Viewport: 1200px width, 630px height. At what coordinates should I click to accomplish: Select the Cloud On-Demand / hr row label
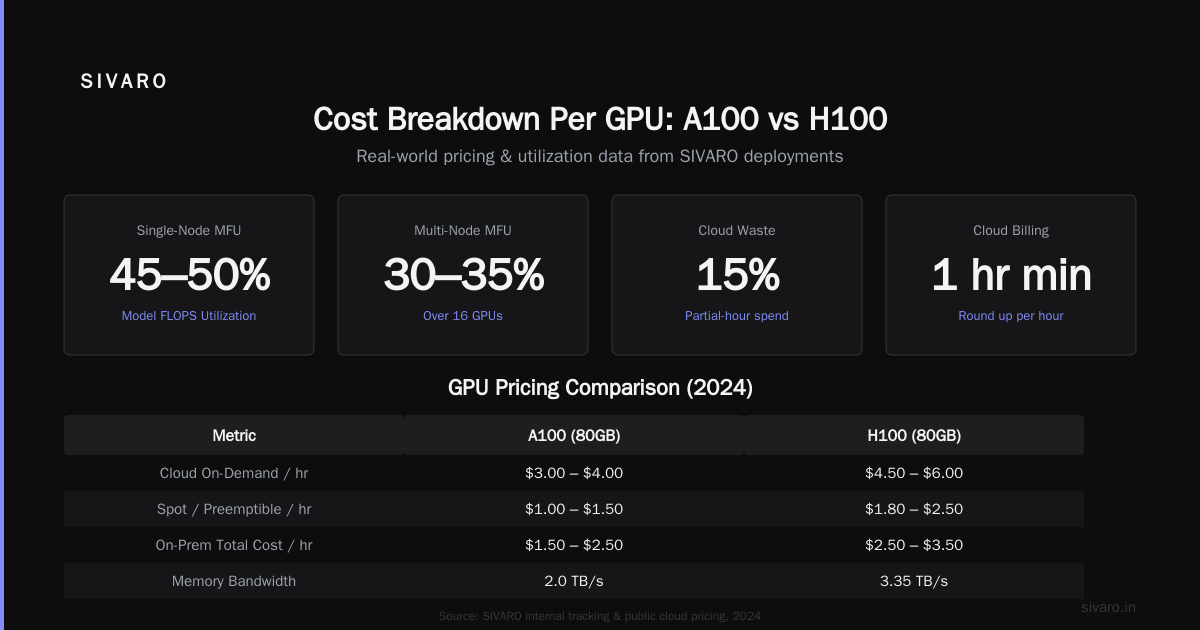pos(234,473)
